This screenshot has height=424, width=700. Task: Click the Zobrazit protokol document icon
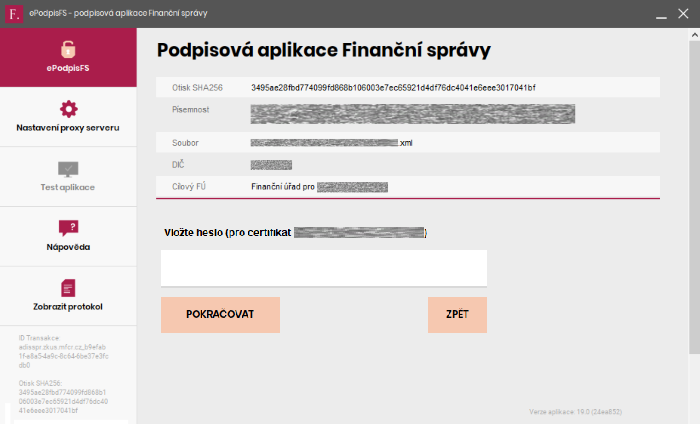[68, 288]
